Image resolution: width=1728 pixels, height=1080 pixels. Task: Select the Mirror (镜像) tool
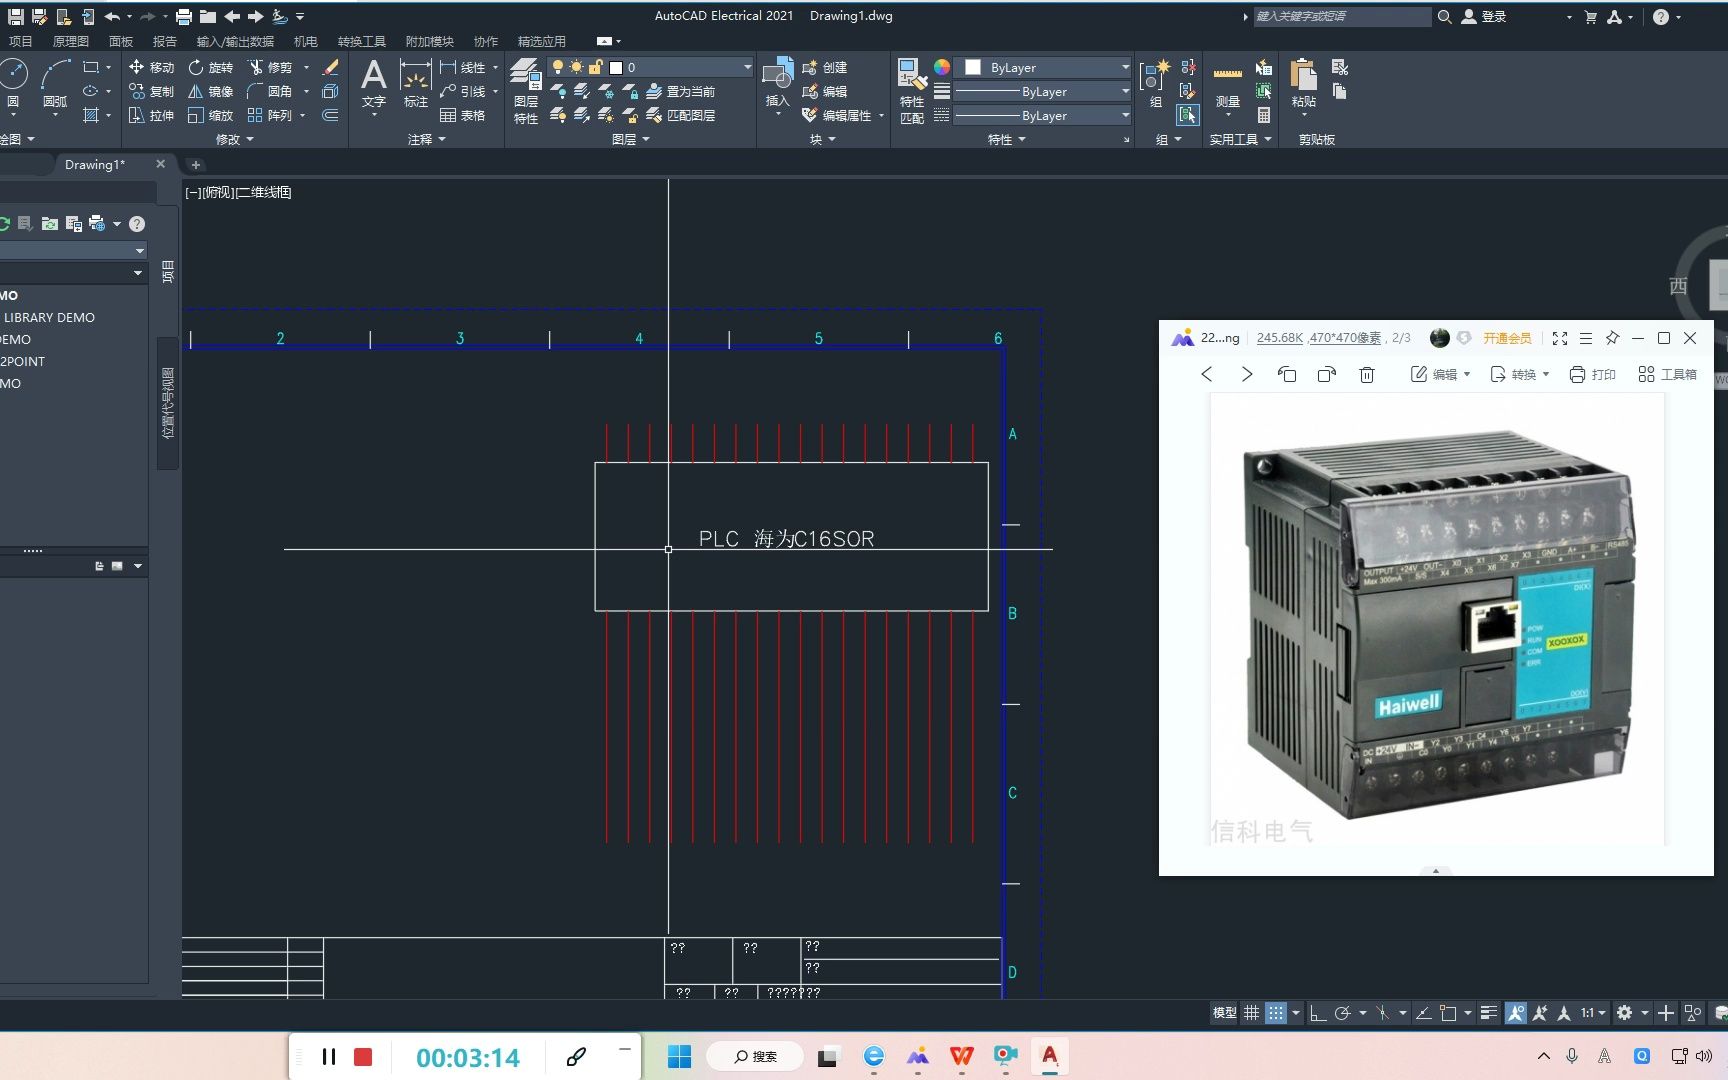click(211, 91)
